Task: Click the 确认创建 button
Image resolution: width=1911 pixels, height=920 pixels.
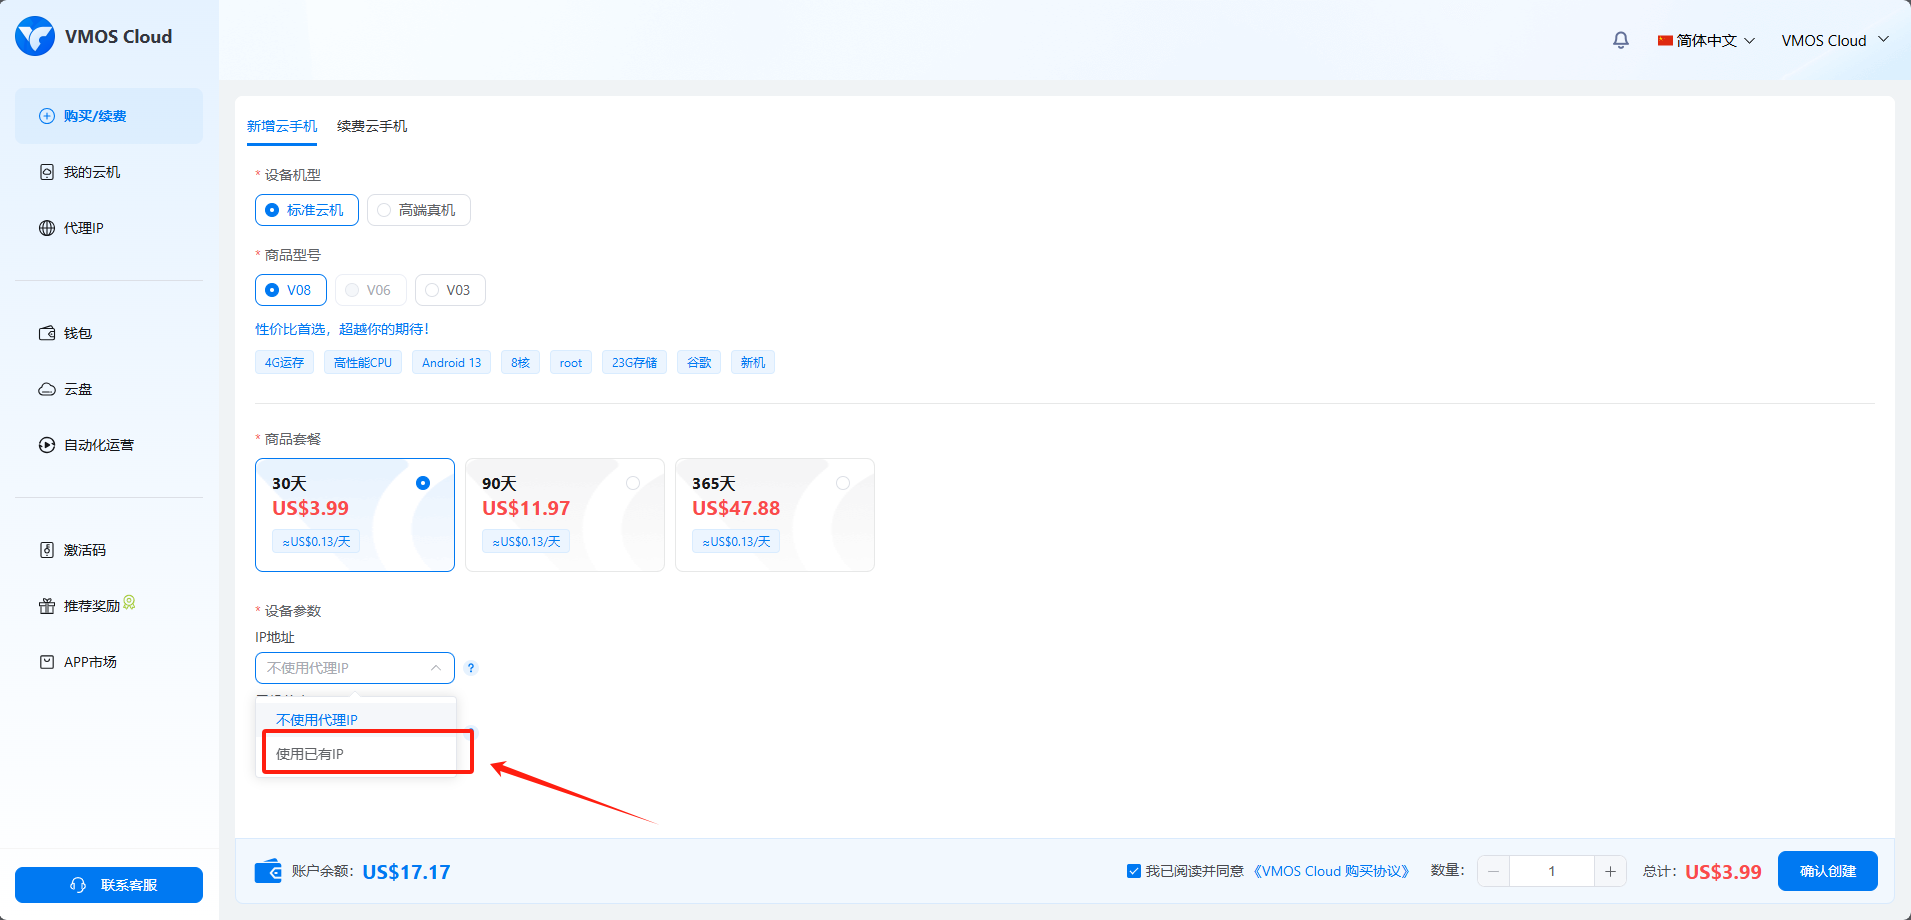Action: (1827, 871)
